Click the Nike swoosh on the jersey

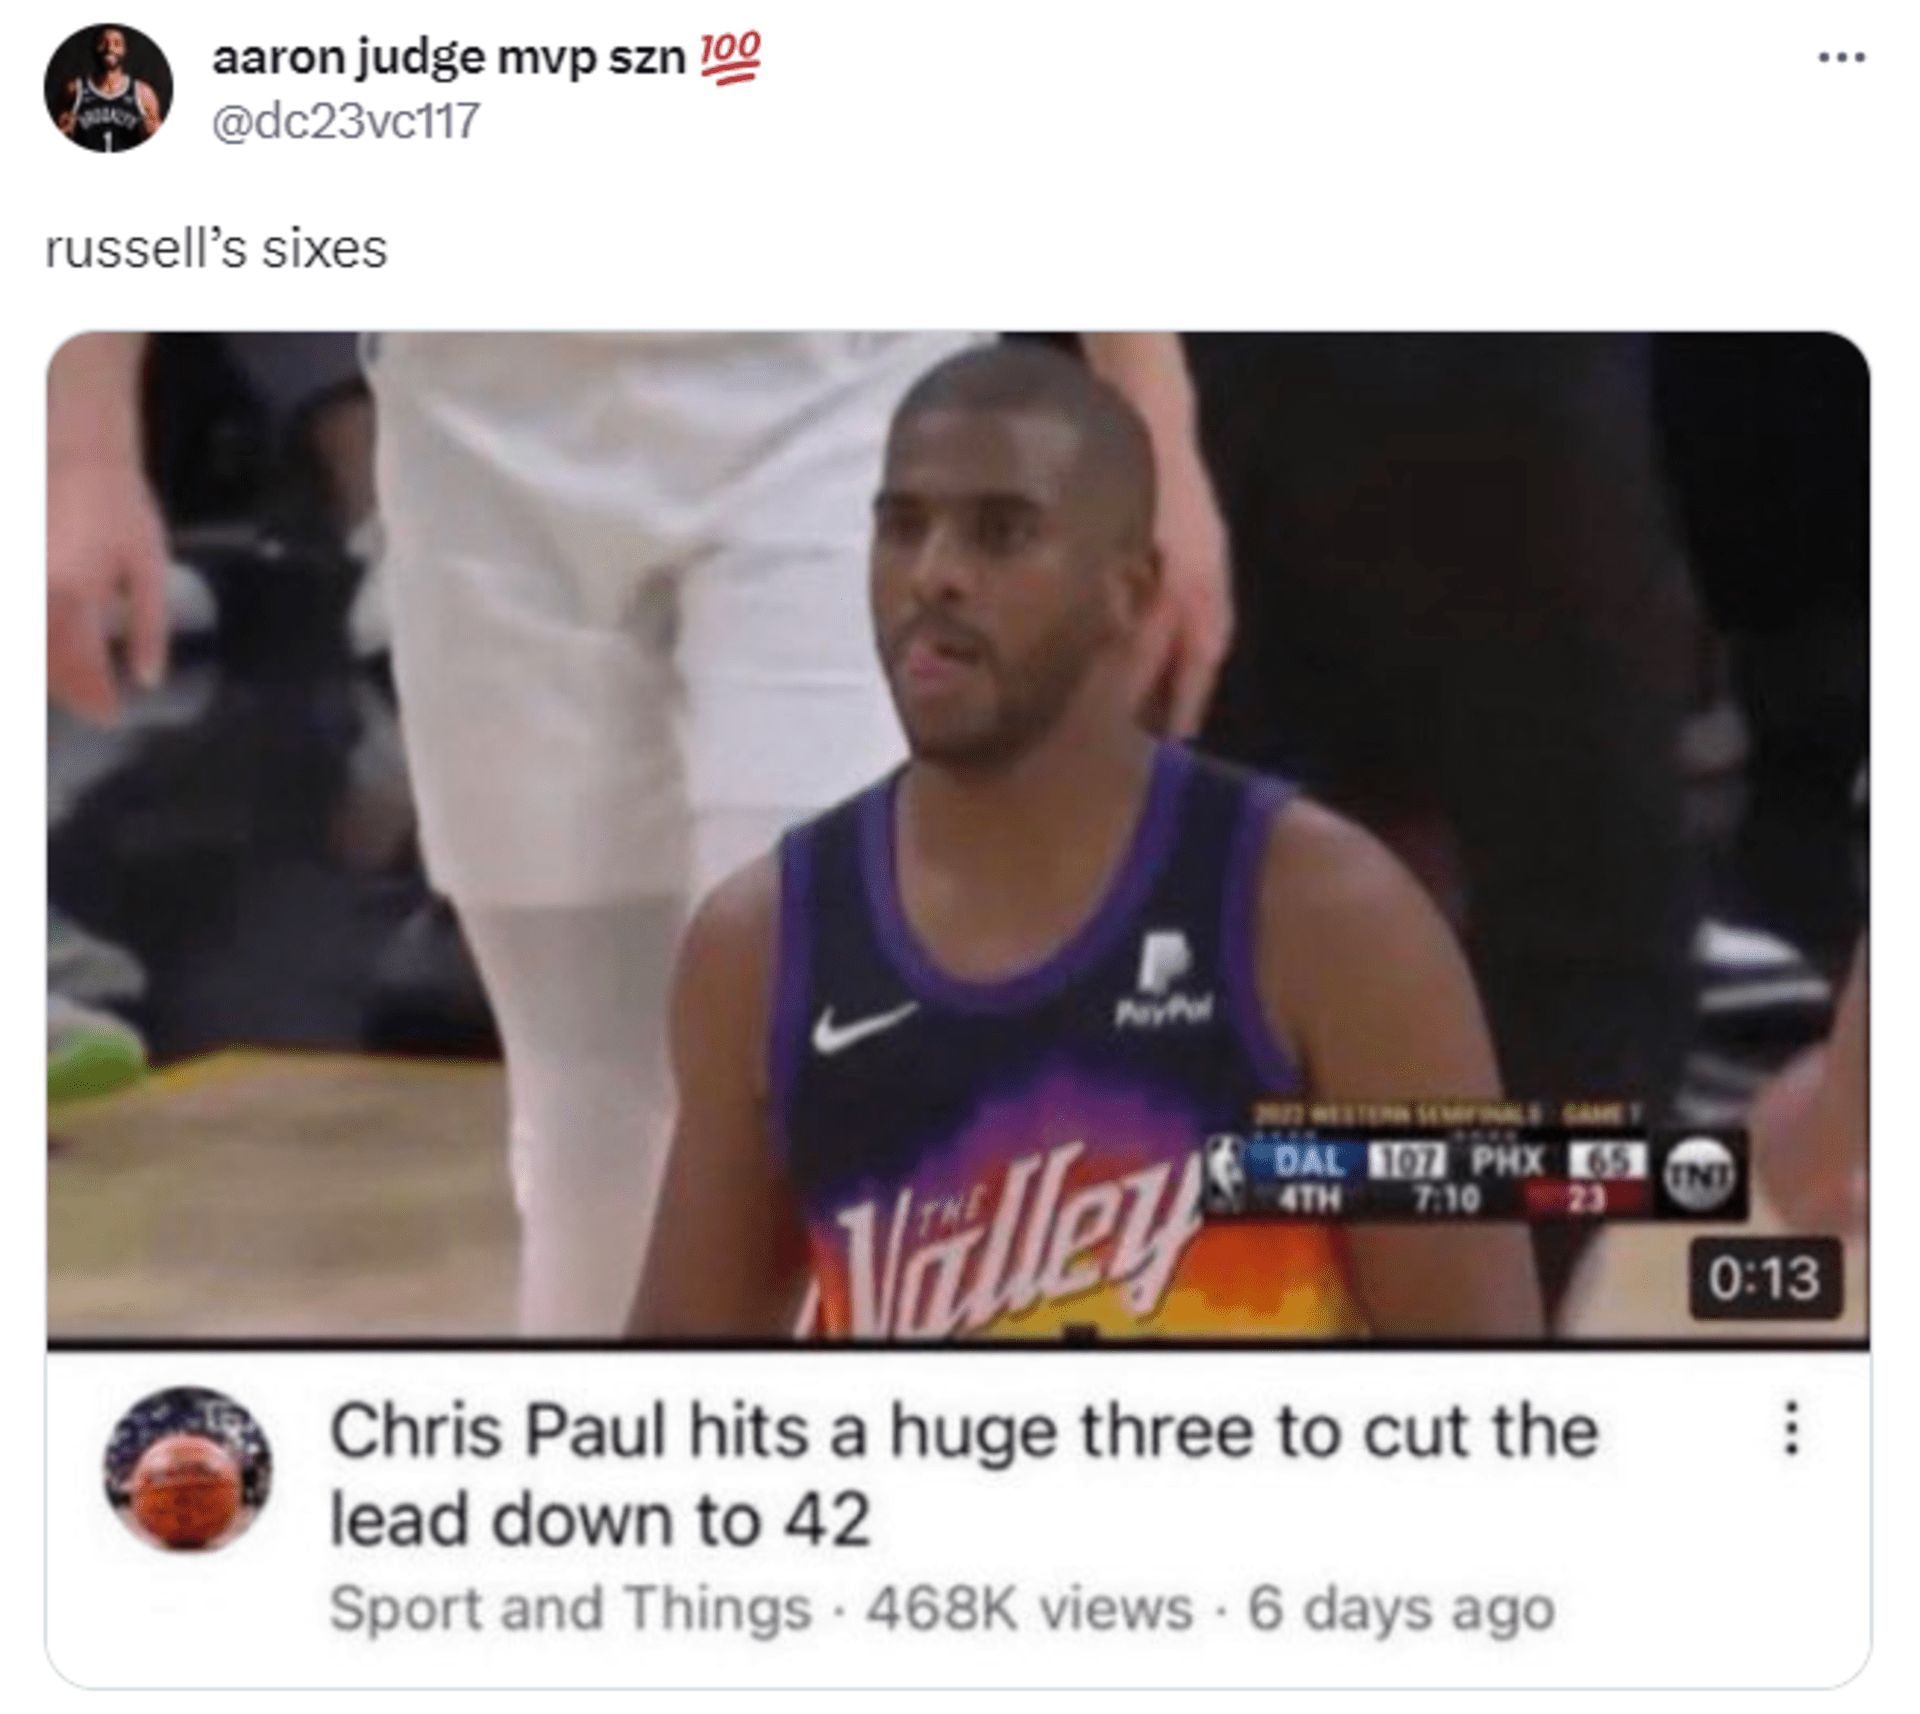(x=863, y=1027)
